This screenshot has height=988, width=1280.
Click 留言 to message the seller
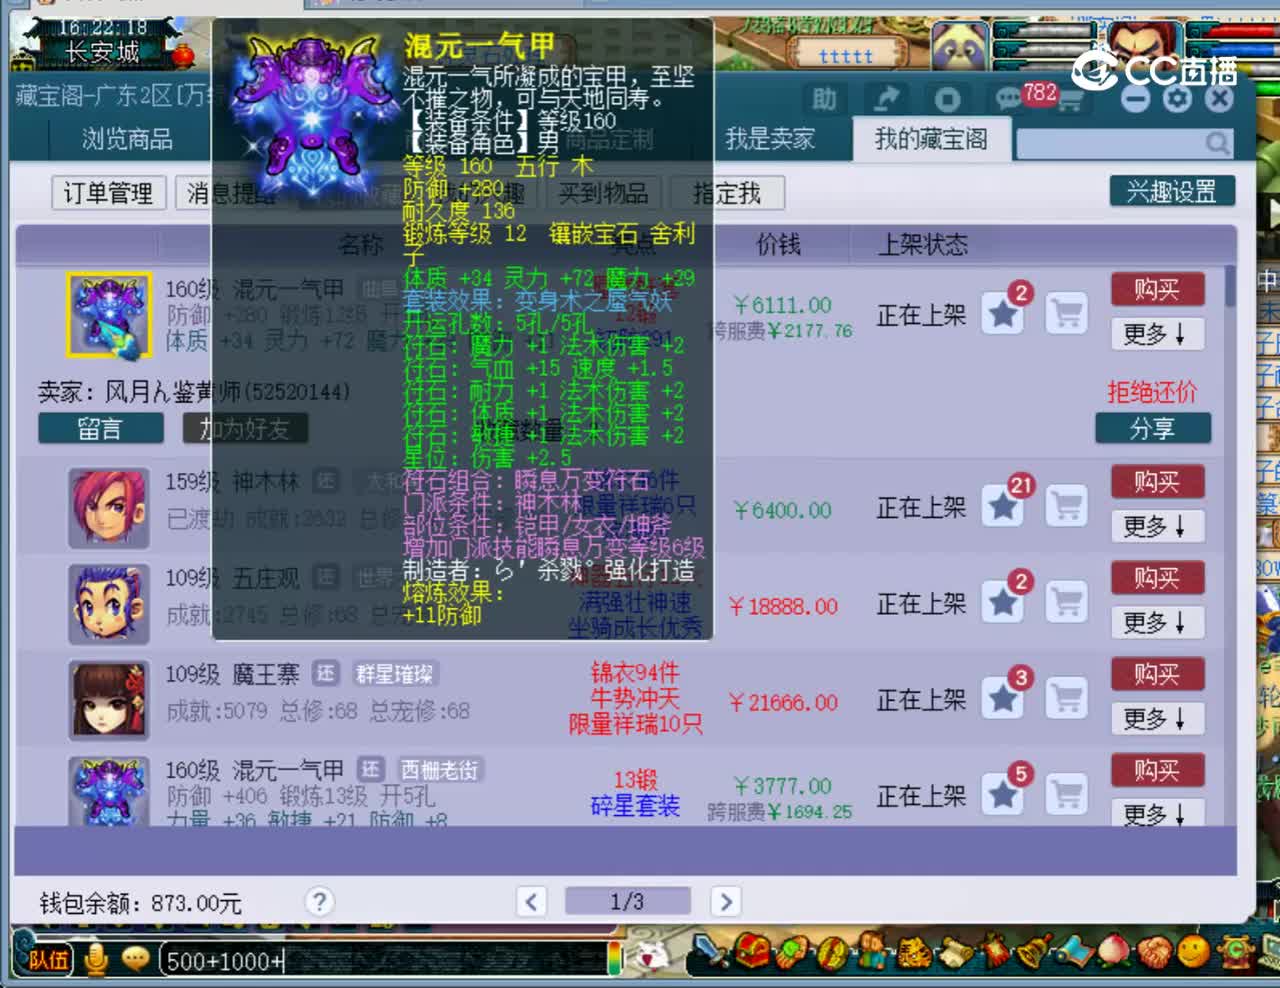click(100, 429)
